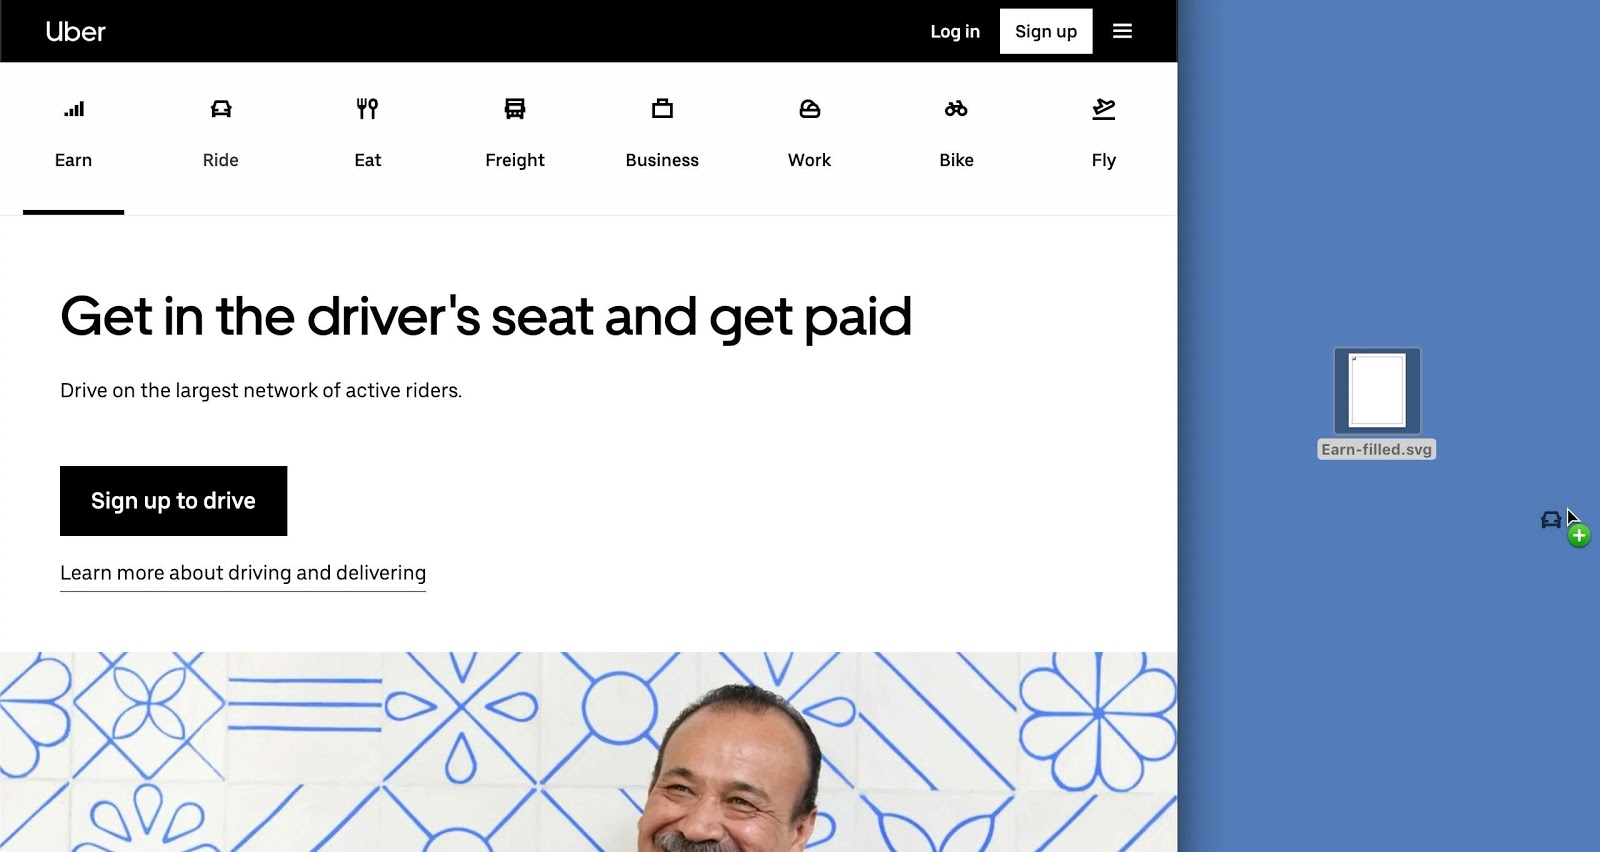Image resolution: width=1600 pixels, height=852 pixels.
Task: Click the Uber logo in header
Action: (x=75, y=32)
